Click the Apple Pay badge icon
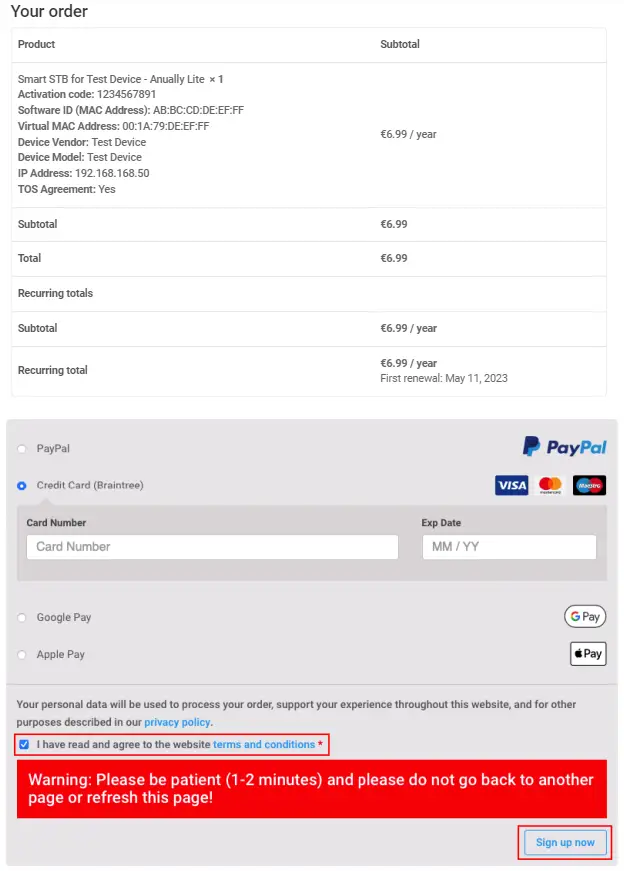 pyautogui.click(x=588, y=653)
